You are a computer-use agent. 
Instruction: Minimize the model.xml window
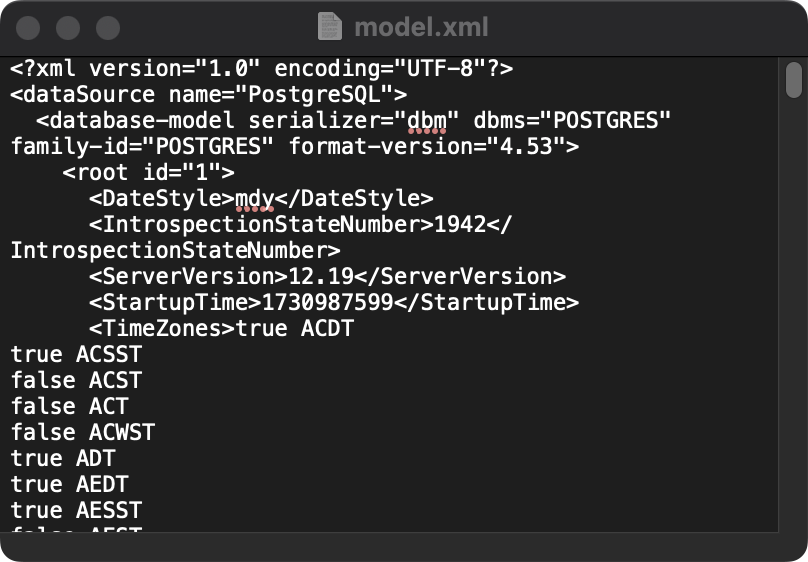point(68,27)
